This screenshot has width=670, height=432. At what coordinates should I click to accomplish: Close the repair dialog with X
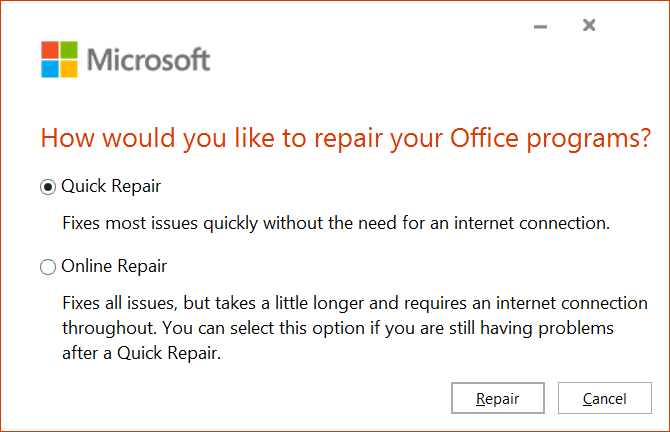click(589, 25)
